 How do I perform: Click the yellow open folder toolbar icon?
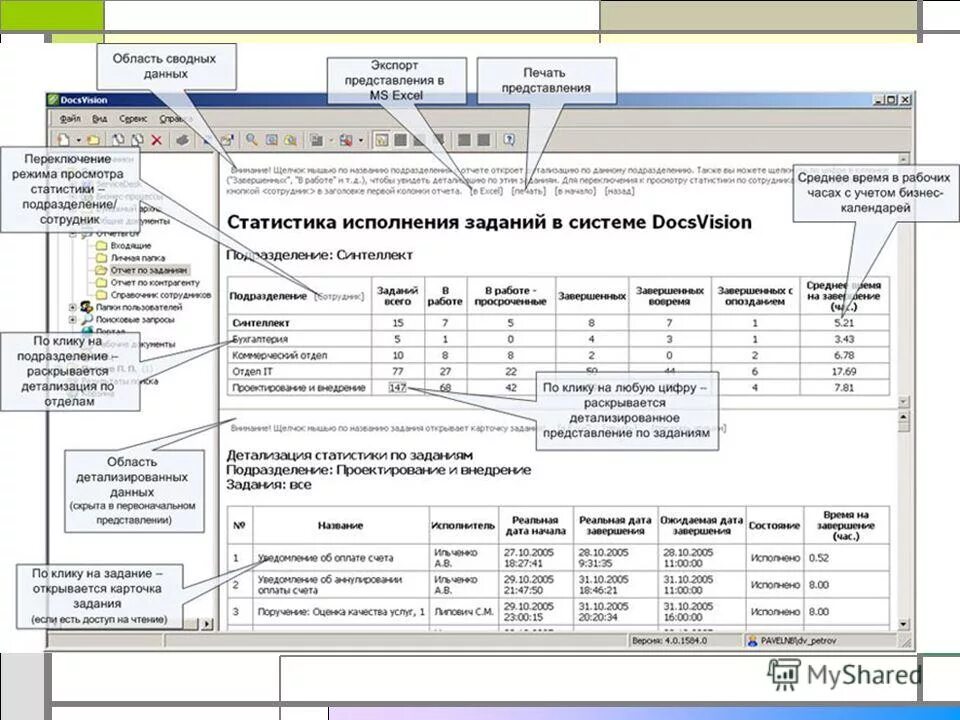pyautogui.click(x=93, y=140)
